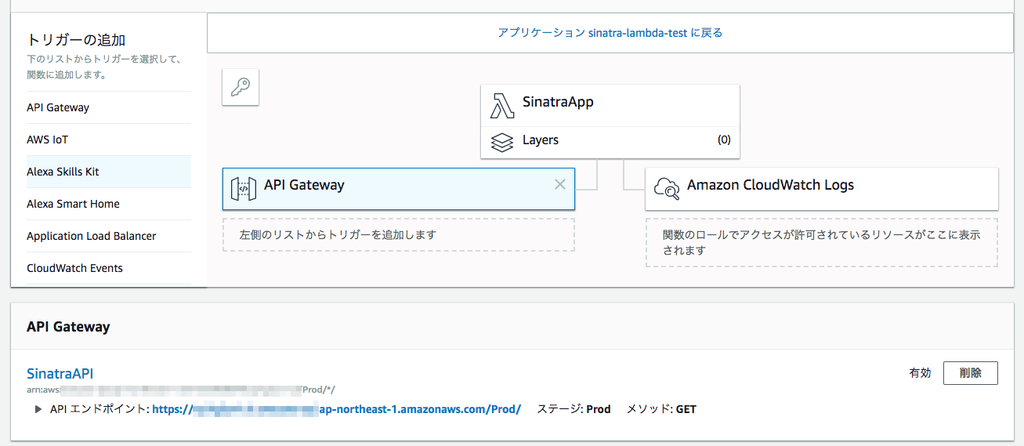Select API Gateway in trigger list
This screenshot has width=1024, height=446.
[x=108, y=108]
